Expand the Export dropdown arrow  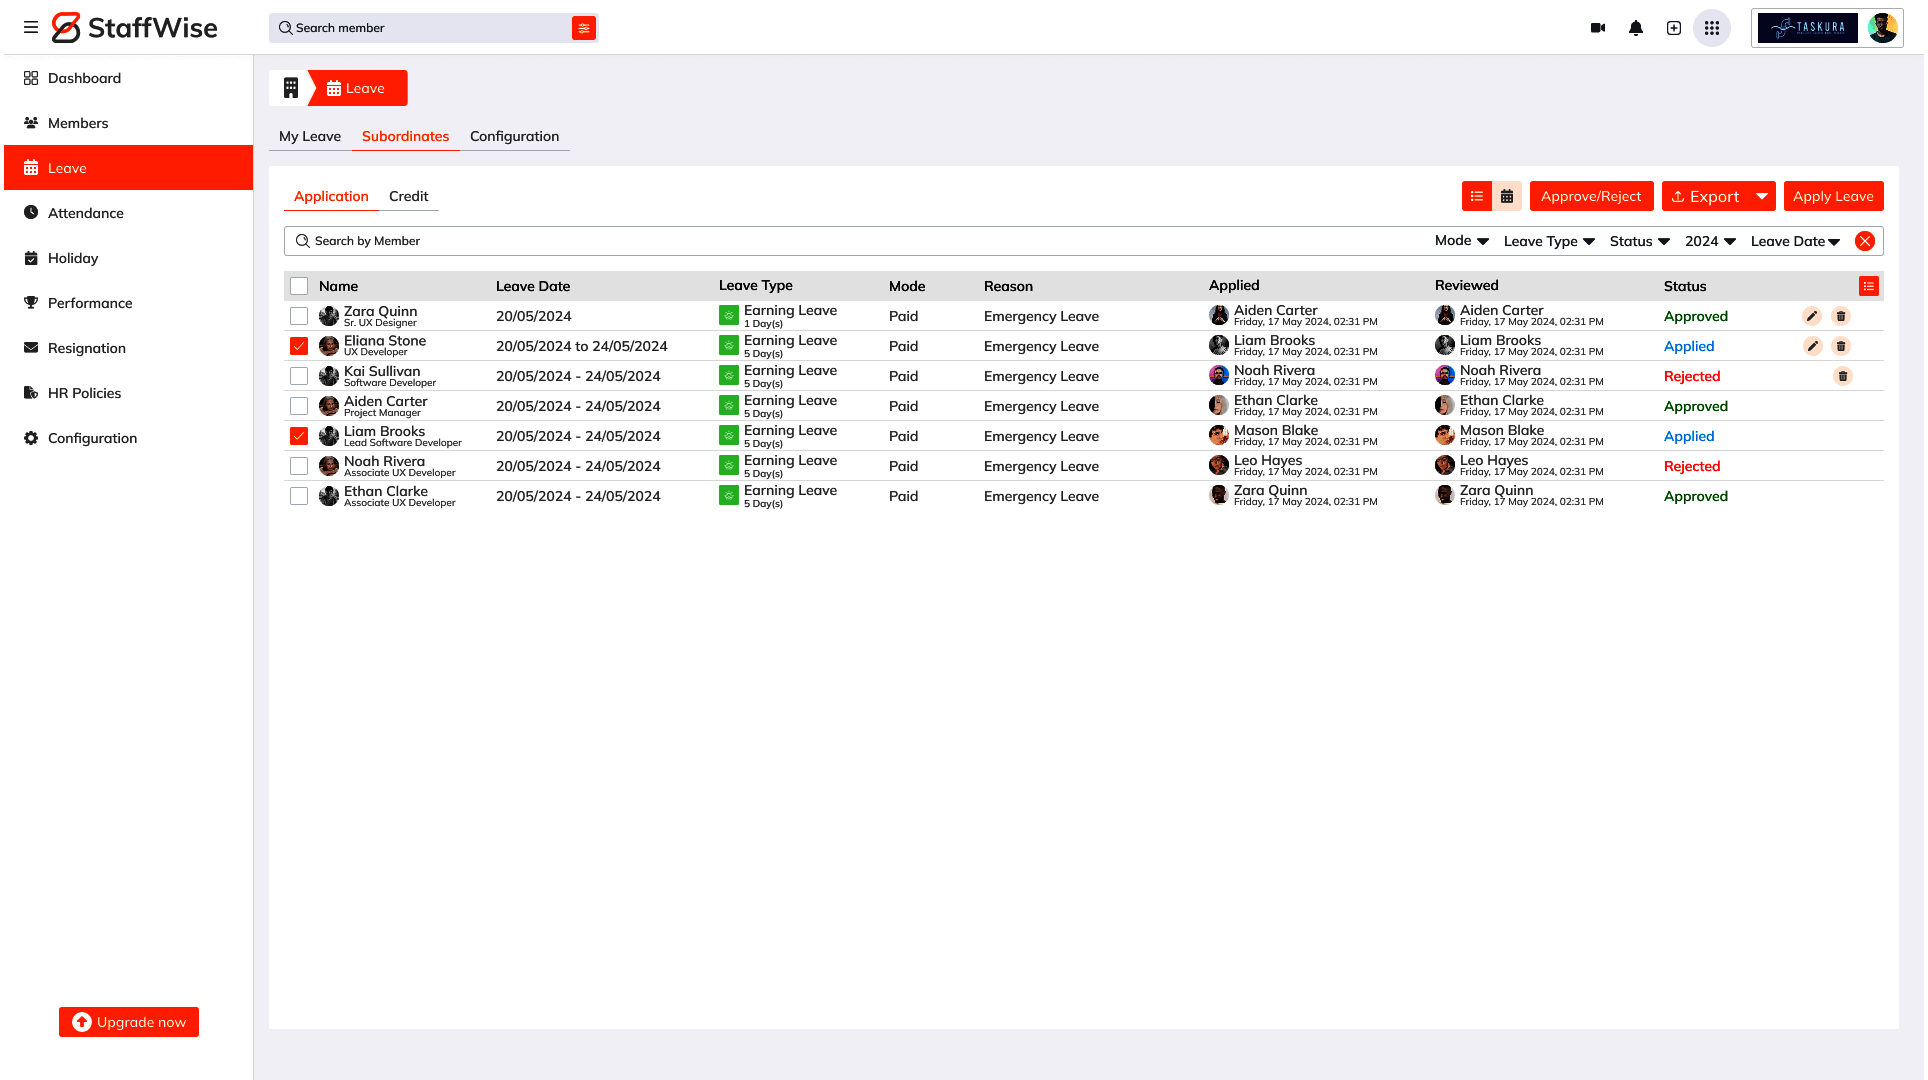(1762, 196)
